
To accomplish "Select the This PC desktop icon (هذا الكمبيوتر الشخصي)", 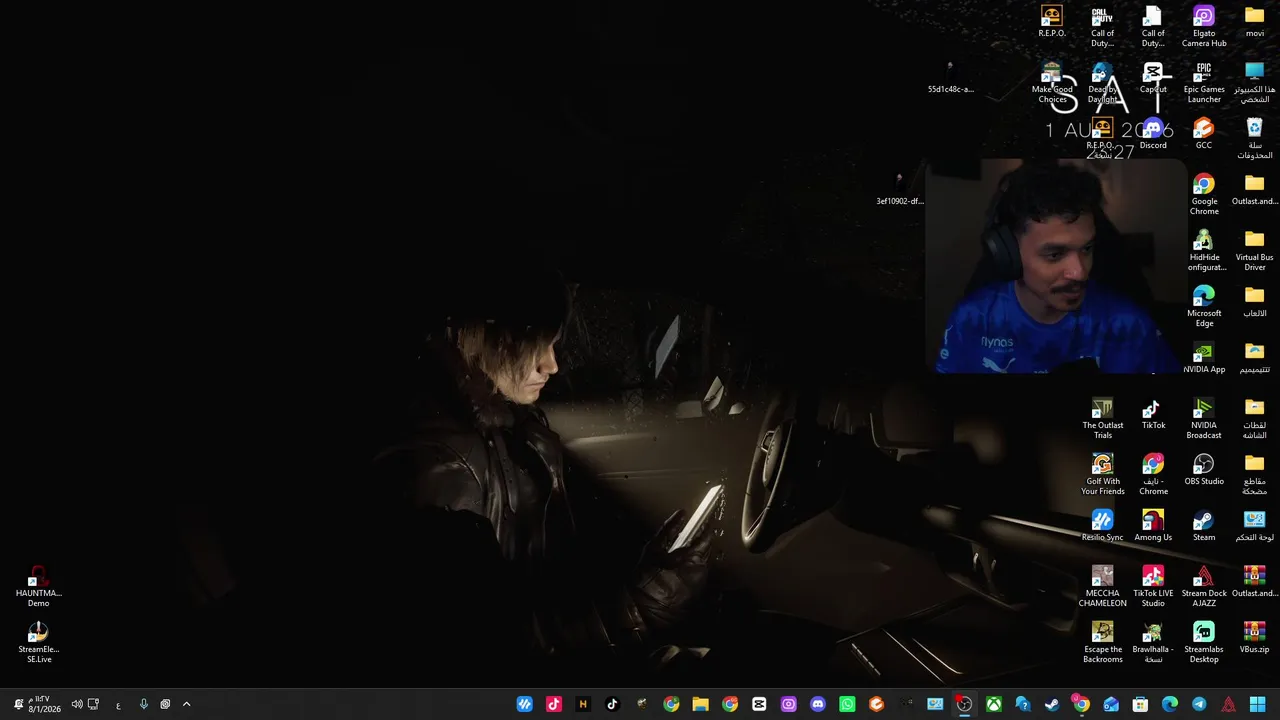I will (x=1255, y=83).
